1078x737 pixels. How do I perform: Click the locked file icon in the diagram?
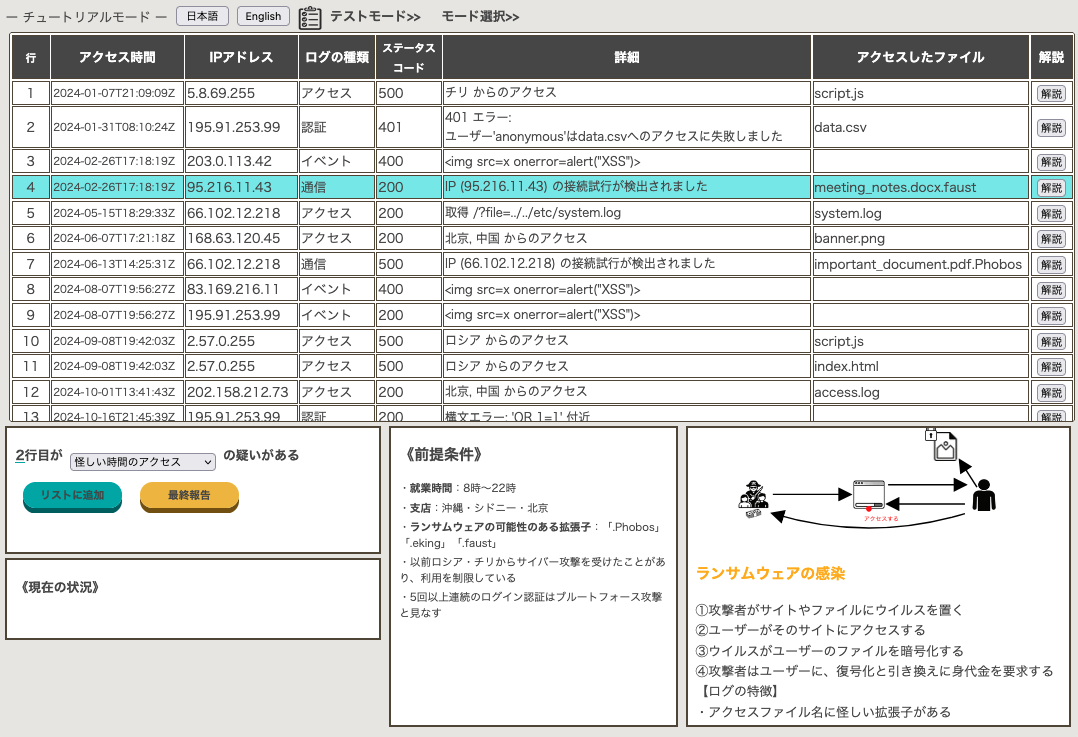click(x=941, y=444)
